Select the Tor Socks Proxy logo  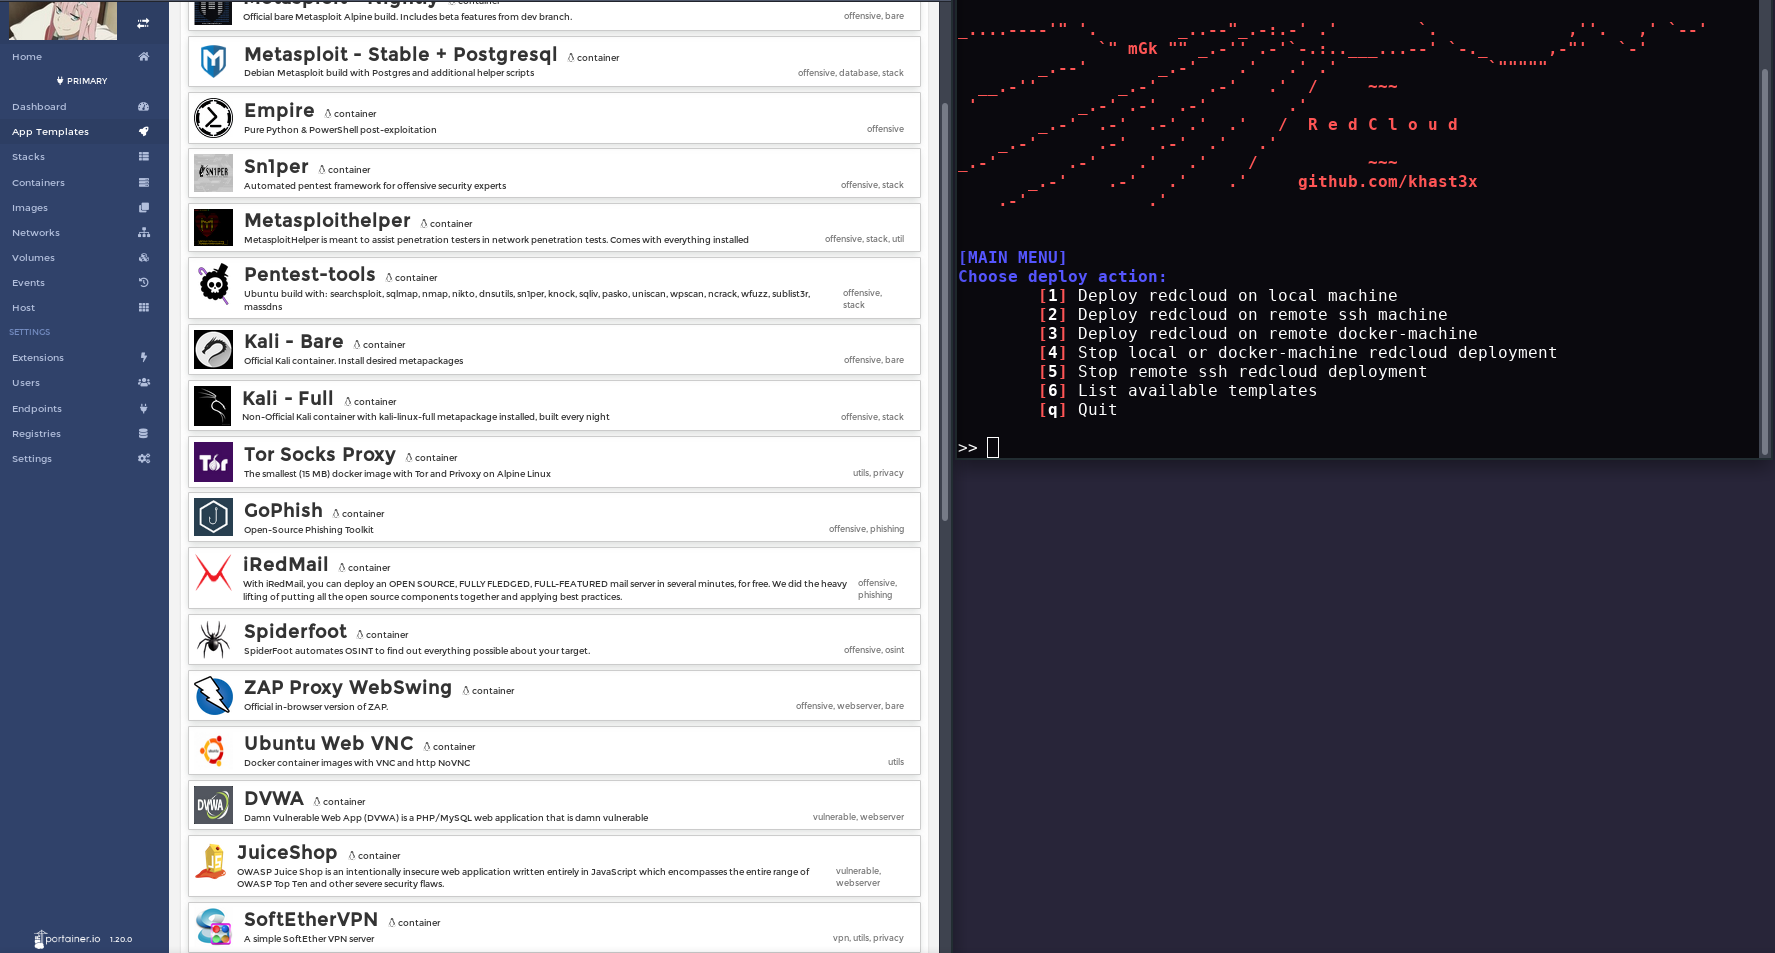tap(213, 462)
